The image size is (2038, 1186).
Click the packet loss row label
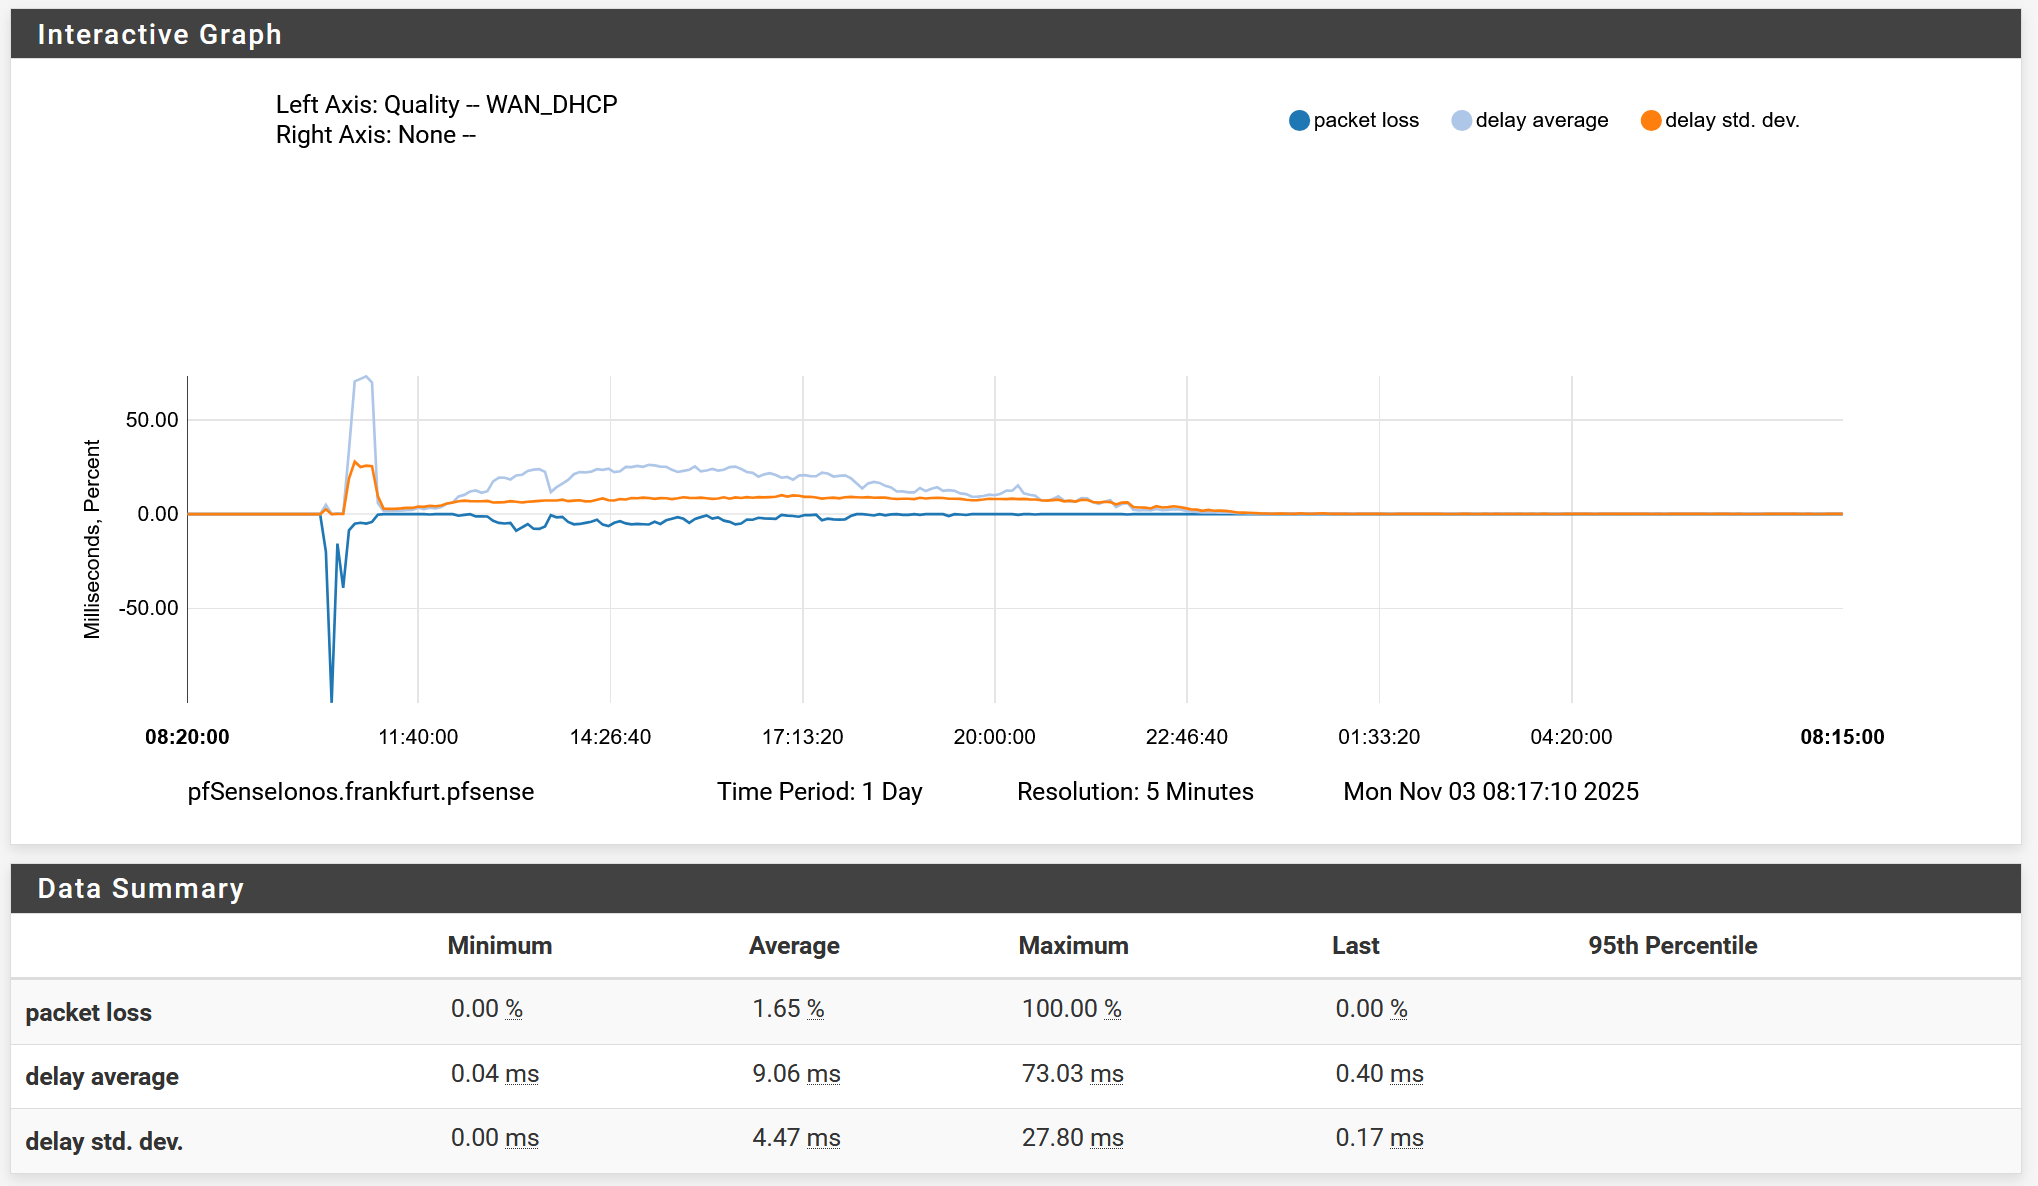click(89, 1013)
